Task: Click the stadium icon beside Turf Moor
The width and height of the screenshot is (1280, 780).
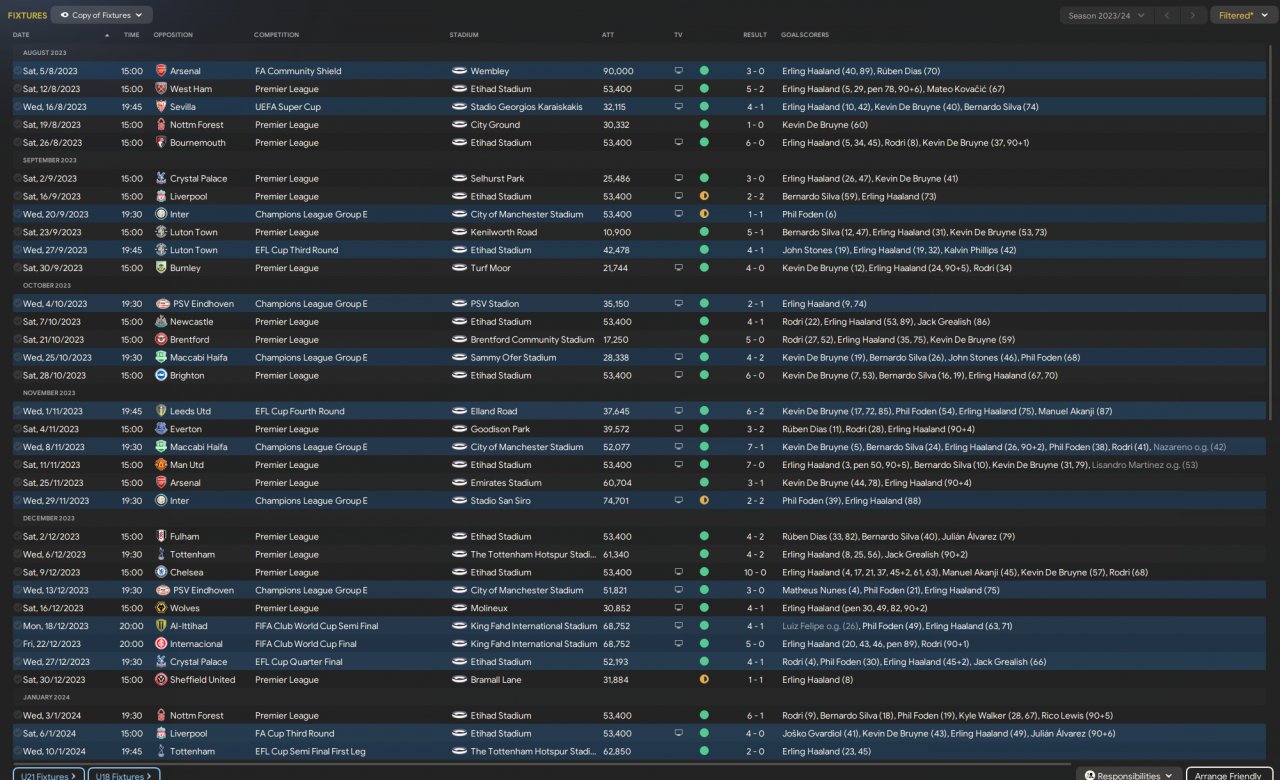Action: click(x=460, y=268)
